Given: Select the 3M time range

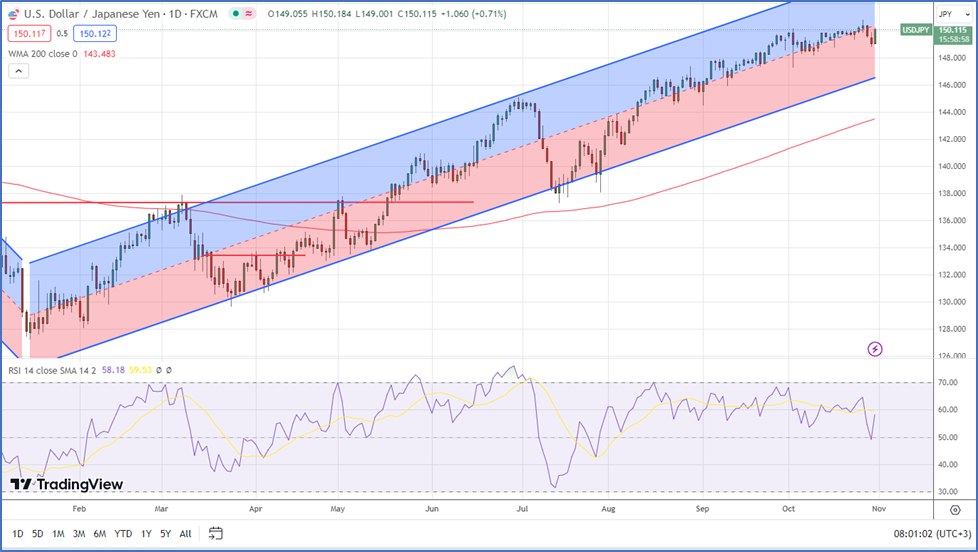Looking at the screenshot, I should [x=79, y=534].
